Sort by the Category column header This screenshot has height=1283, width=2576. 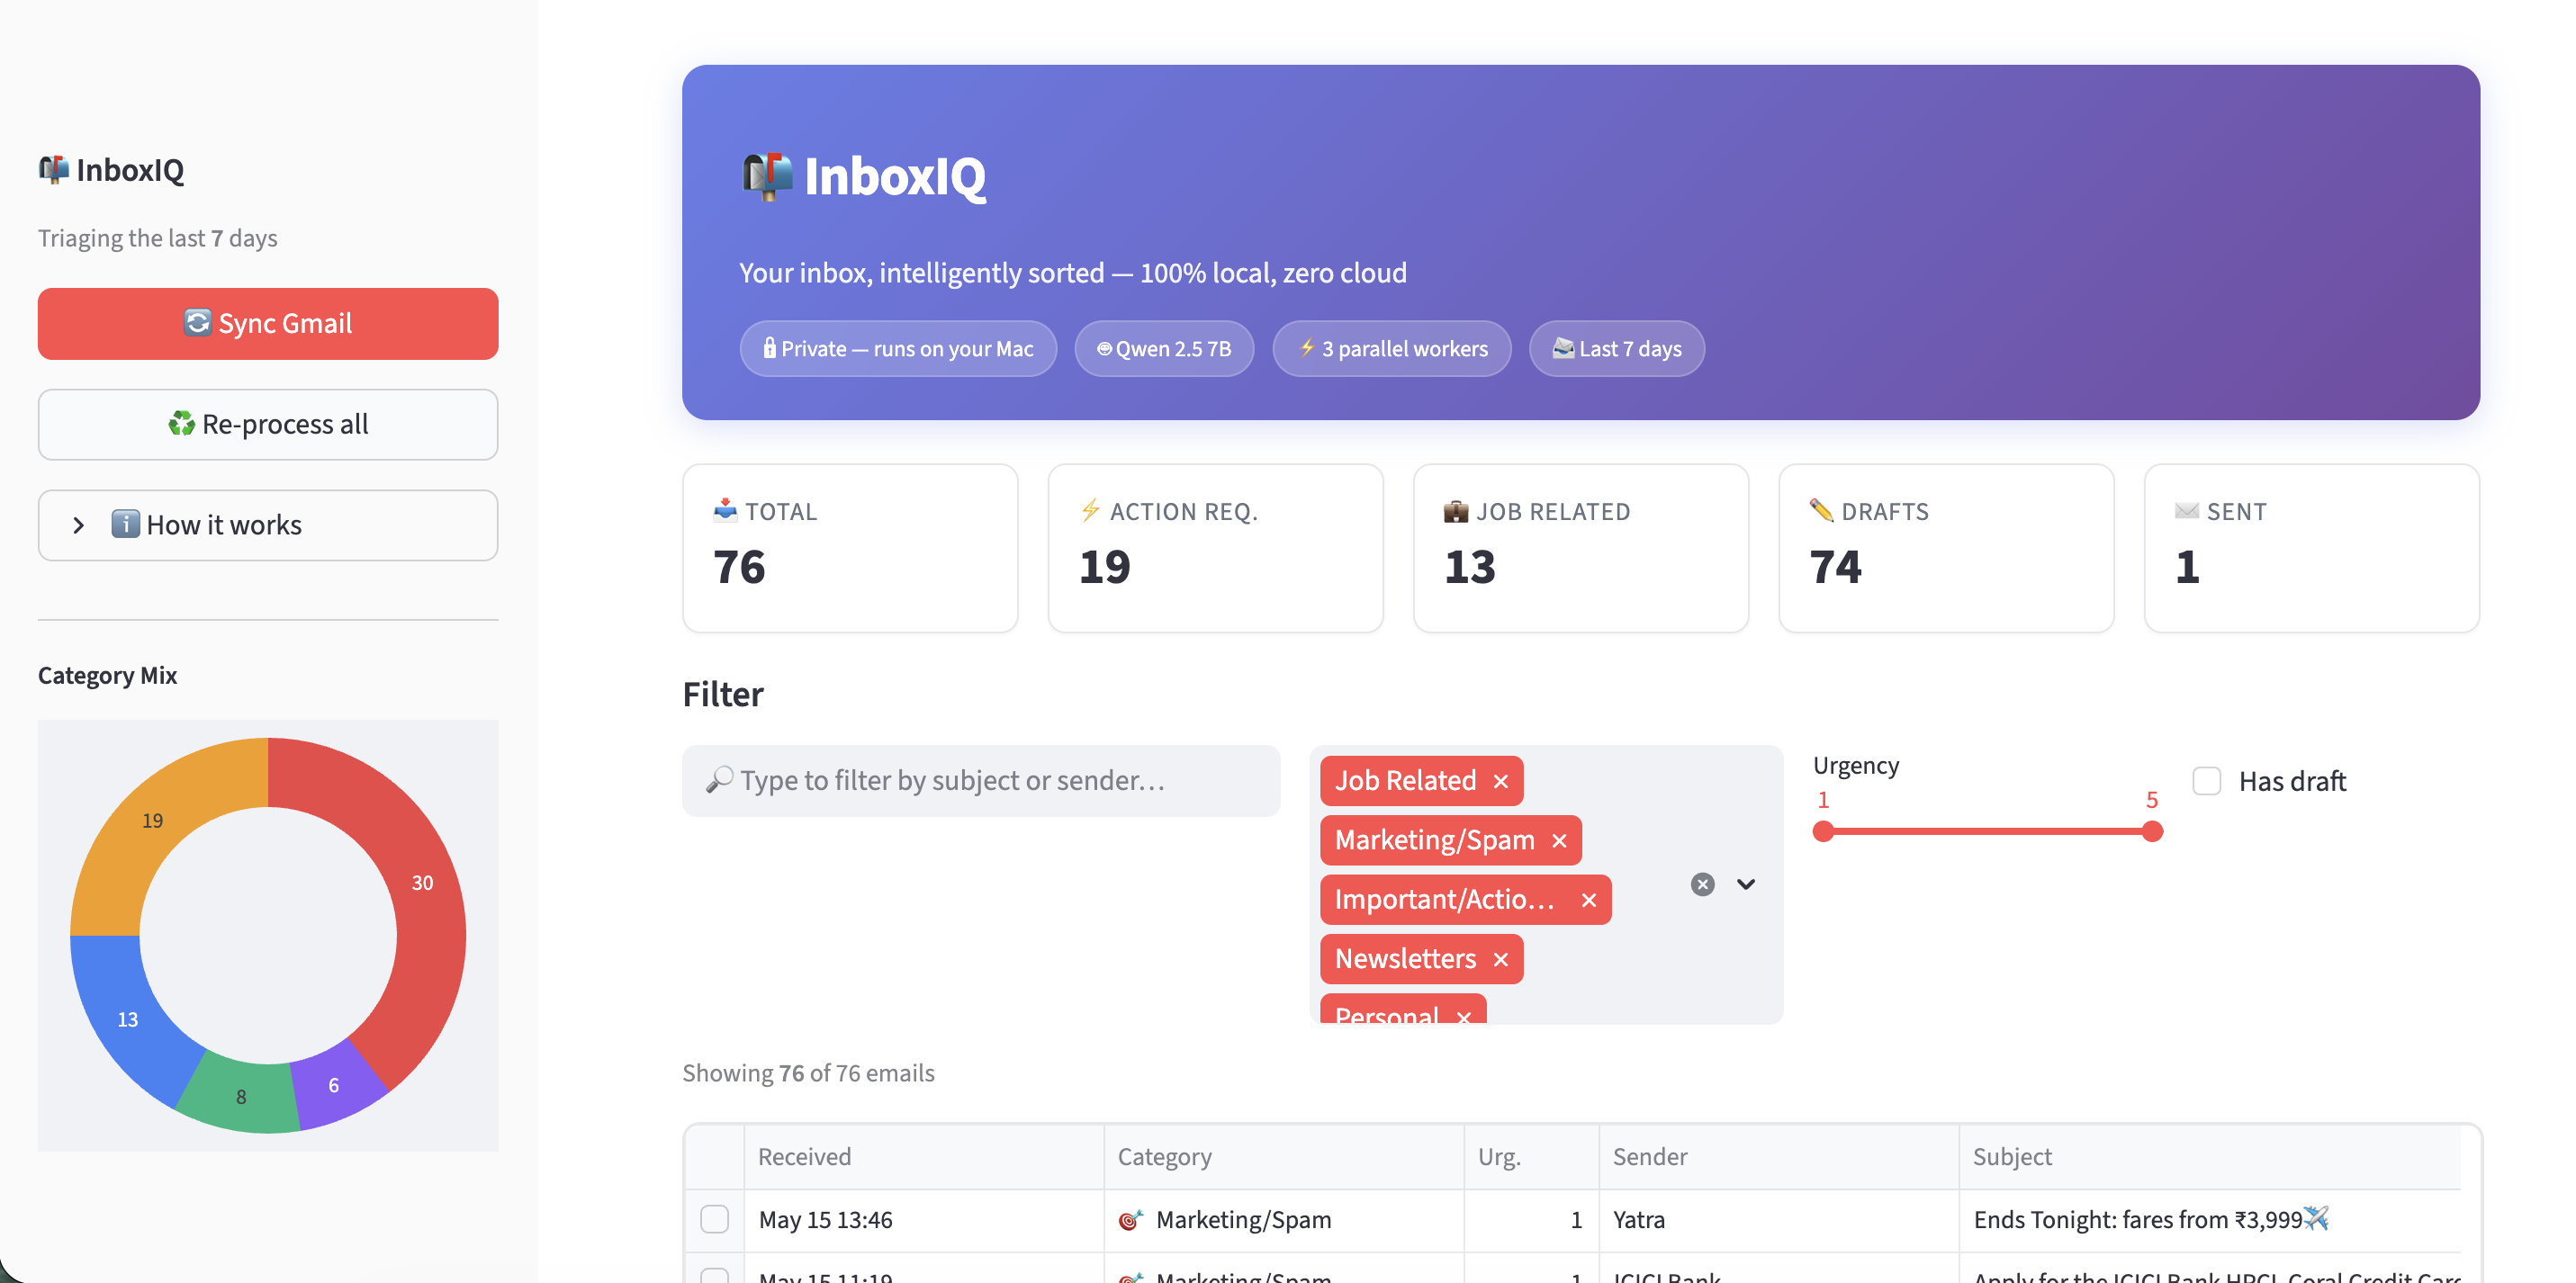coord(1284,1156)
